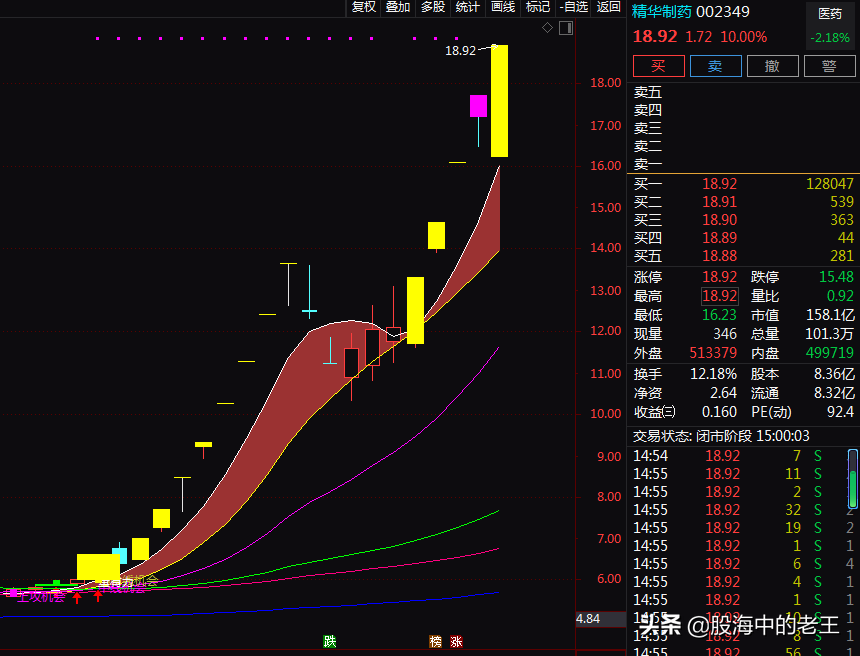Click the 内盘 value 499719

point(830,353)
